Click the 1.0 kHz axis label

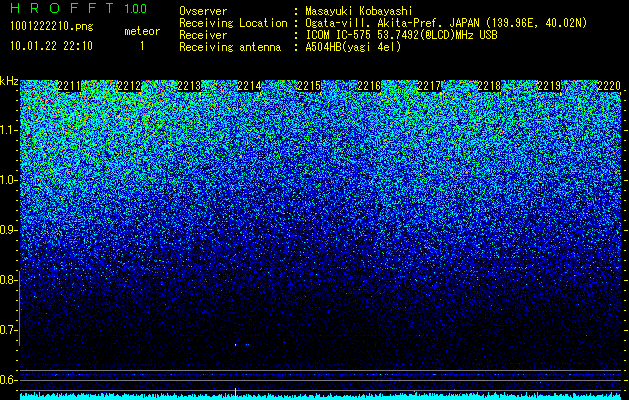pyautogui.click(x=8, y=180)
